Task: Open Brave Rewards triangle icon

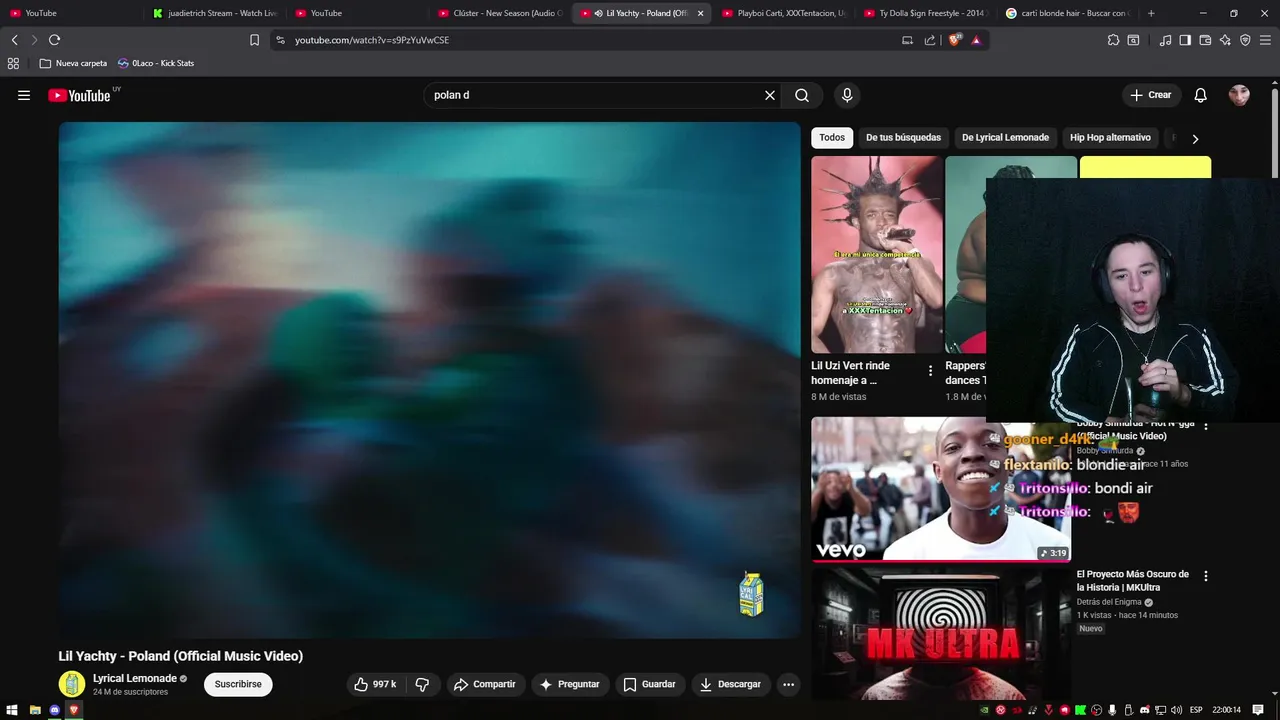Action: 976,40
